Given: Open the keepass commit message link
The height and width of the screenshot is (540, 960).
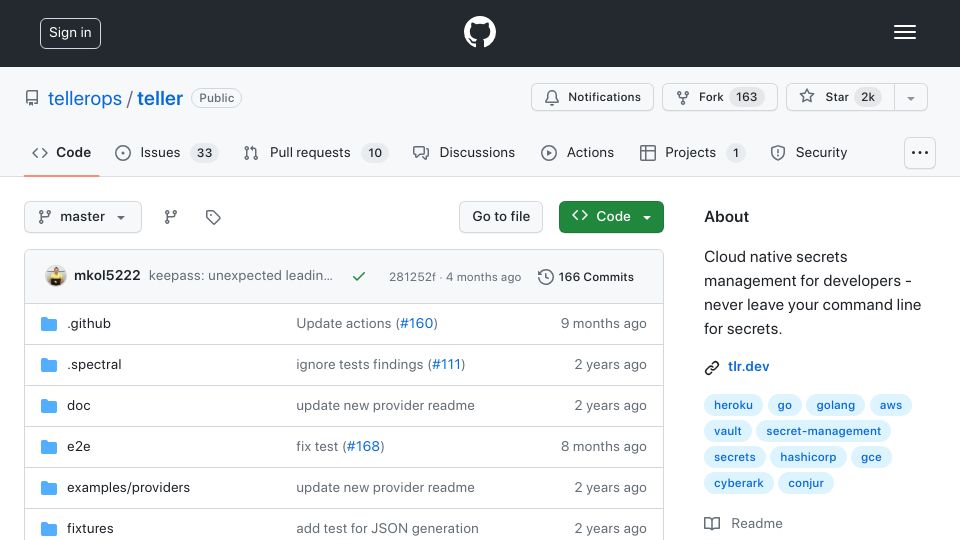Looking at the screenshot, I should [x=241, y=276].
